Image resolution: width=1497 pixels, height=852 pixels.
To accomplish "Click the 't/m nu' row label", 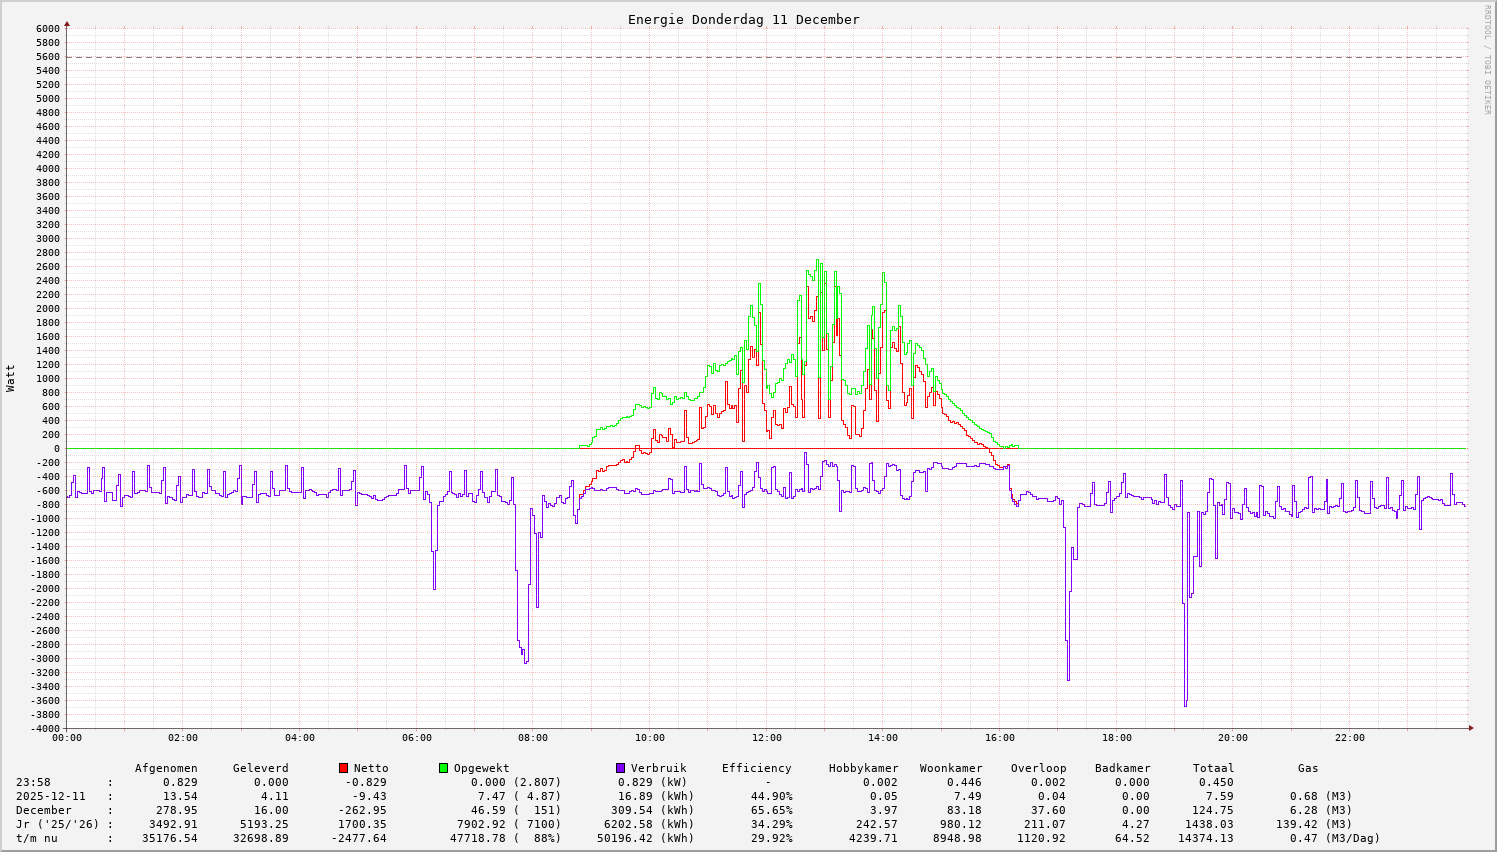I will tap(37, 838).
